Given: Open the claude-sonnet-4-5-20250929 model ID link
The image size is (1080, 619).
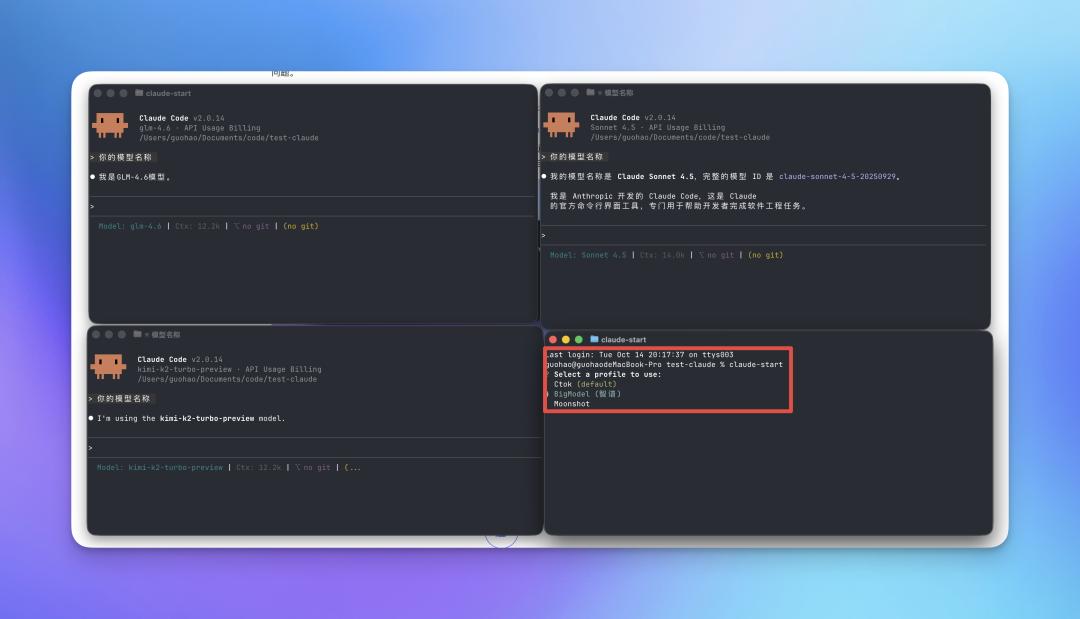Looking at the screenshot, I should (x=838, y=176).
